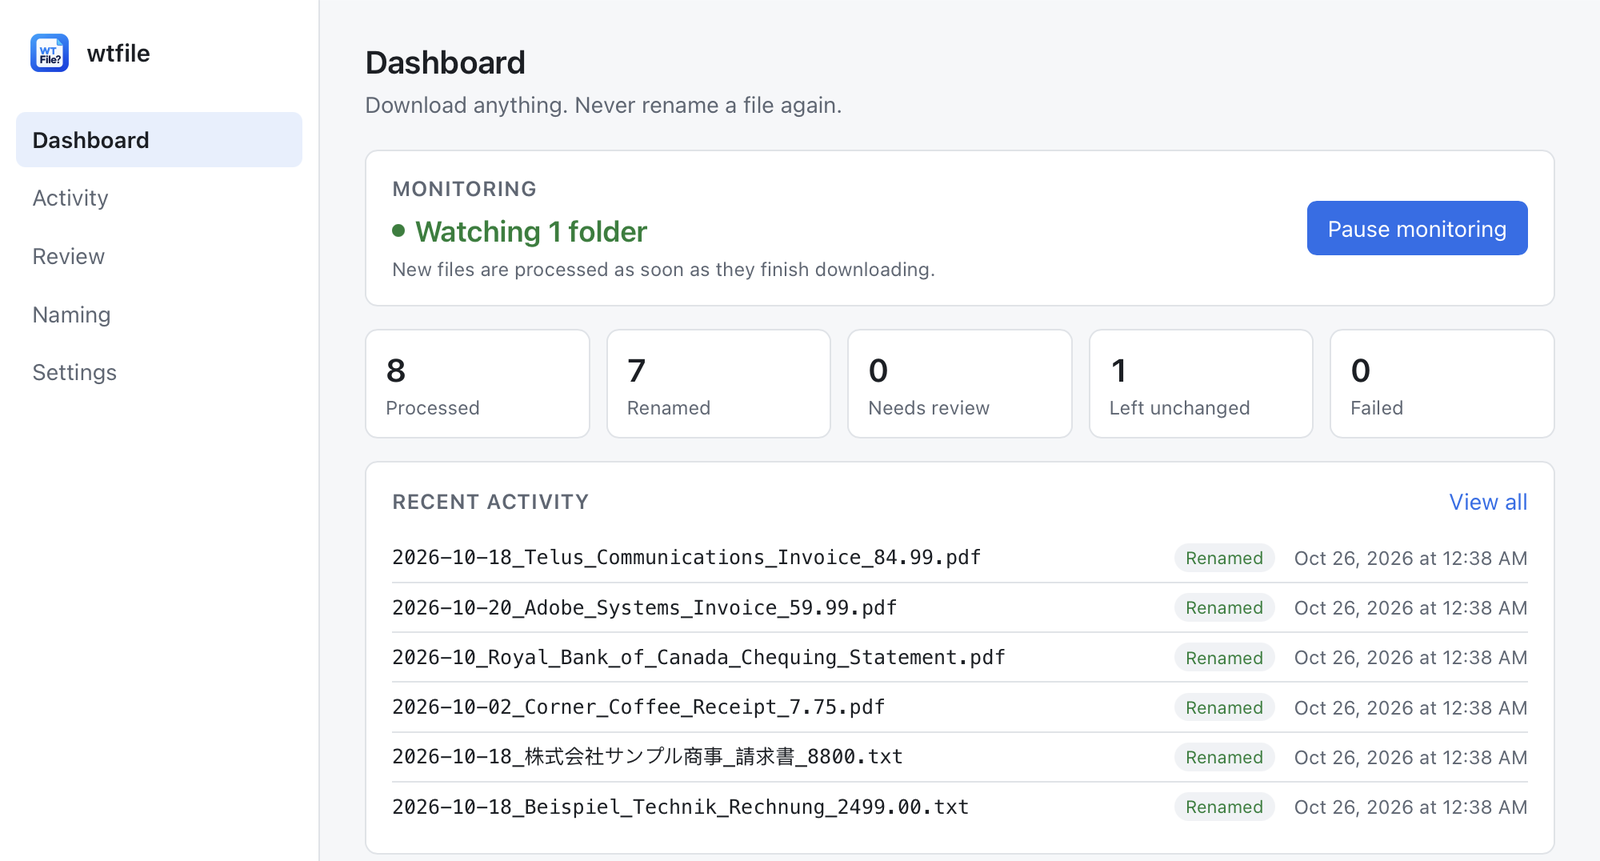Image resolution: width=1600 pixels, height=861 pixels.
Task: Click the 'New files are processed' description text
Action: 663,269
